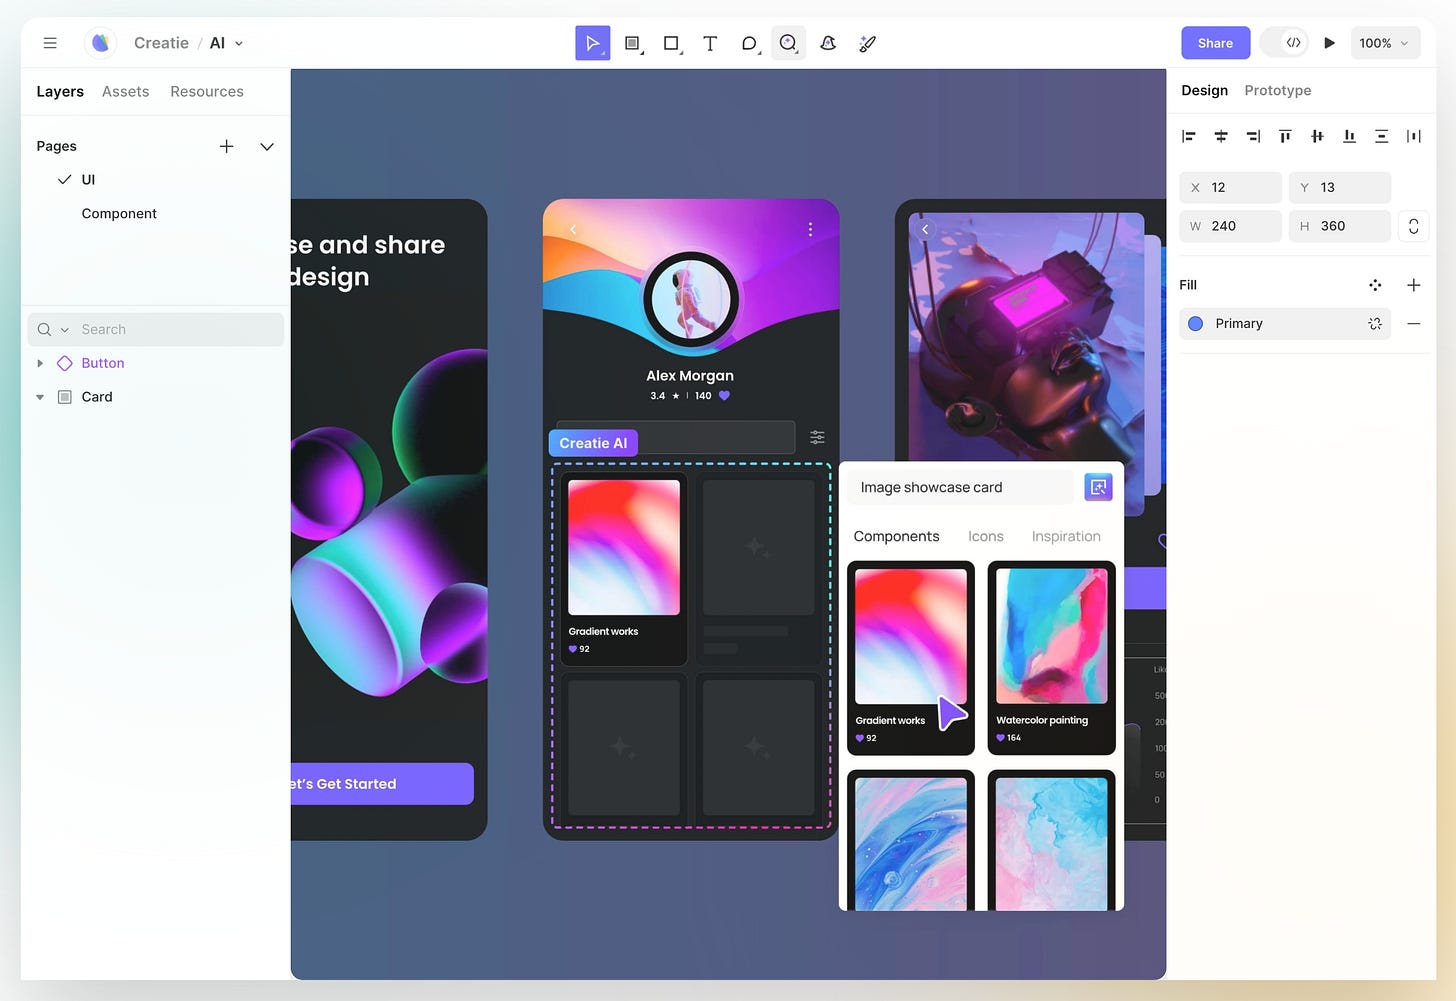Align horizontal centers
The image size is (1456, 1001).
tap(1221, 136)
